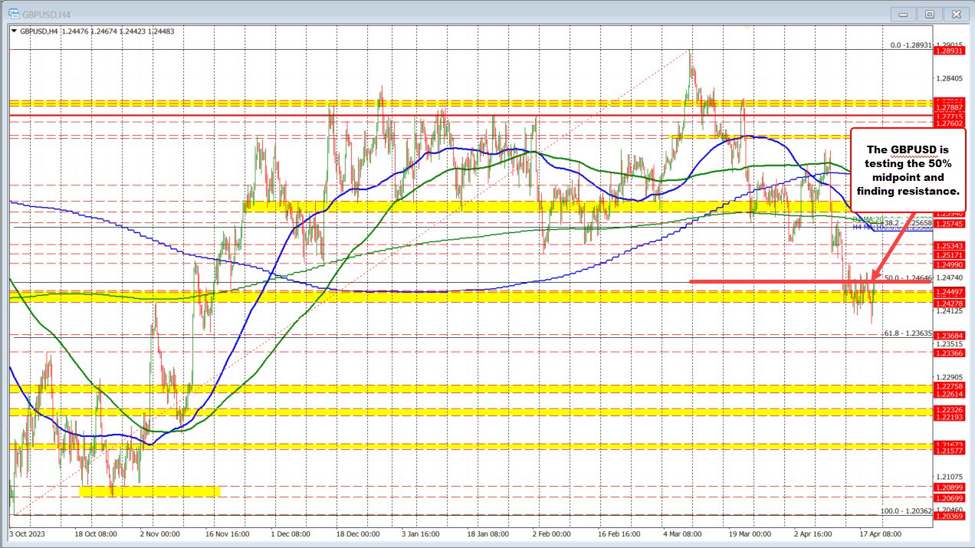Click the 3 Oct 2023 date marker
The width and height of the screenshot is (975, 548).
(31, 534)
